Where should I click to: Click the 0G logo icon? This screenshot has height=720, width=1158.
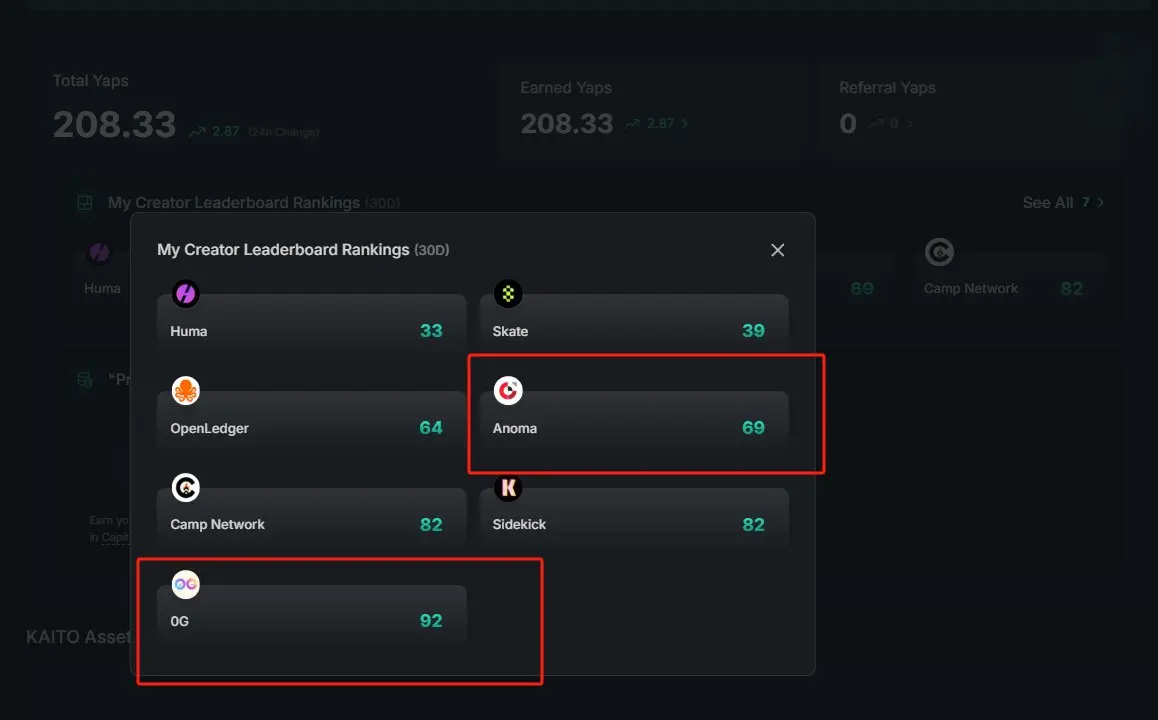(x=185, y=584)
